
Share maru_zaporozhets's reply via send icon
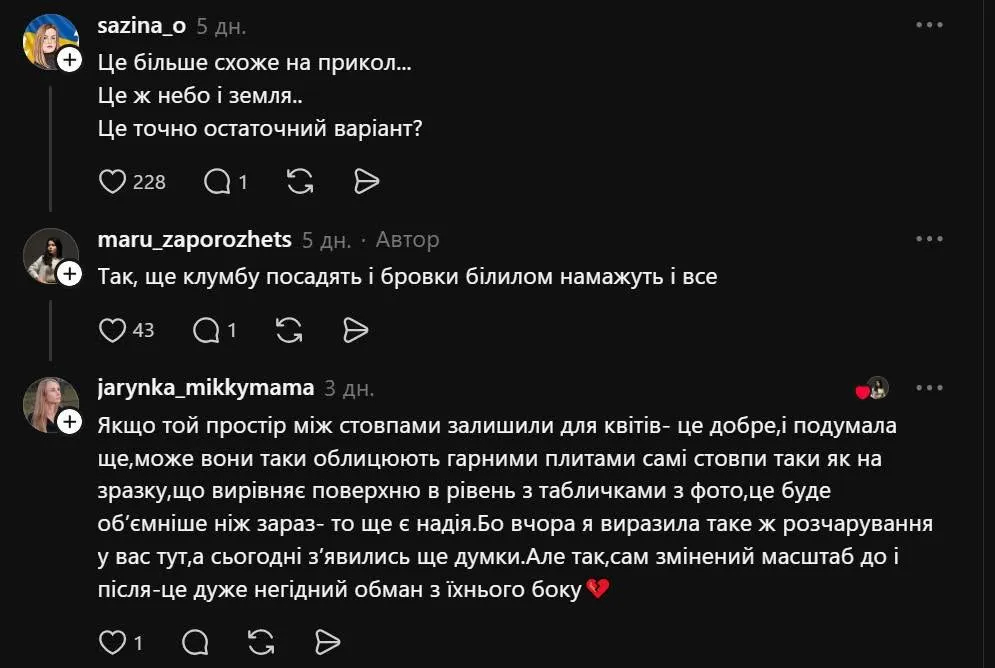coord(355,330)
